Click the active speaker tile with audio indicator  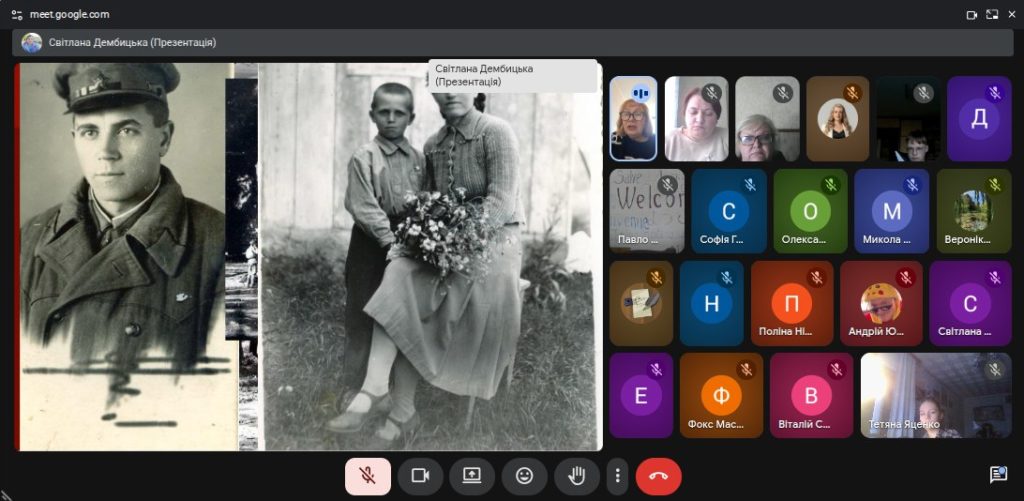coord(633,119)
